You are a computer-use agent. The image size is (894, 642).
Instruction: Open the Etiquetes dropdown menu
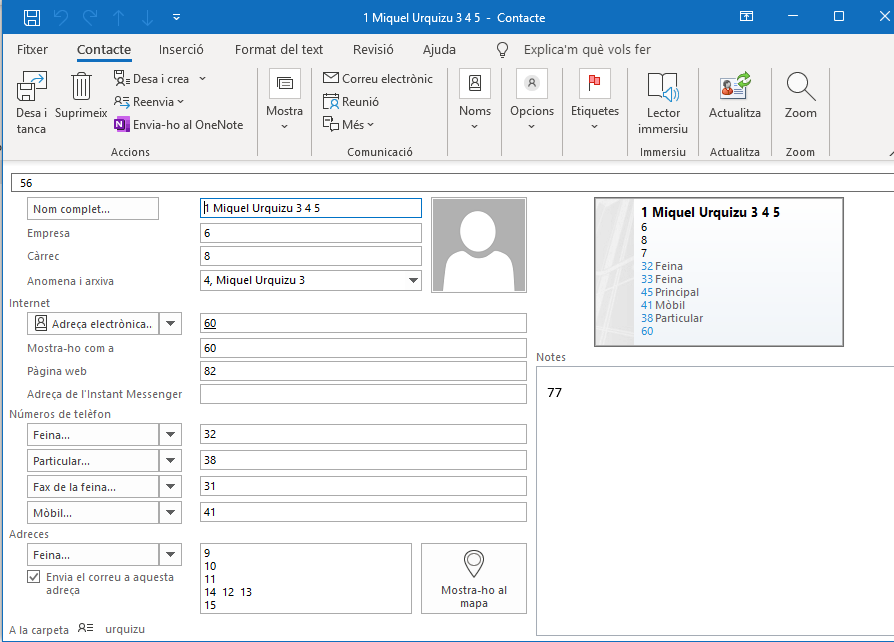pos(594,101)
